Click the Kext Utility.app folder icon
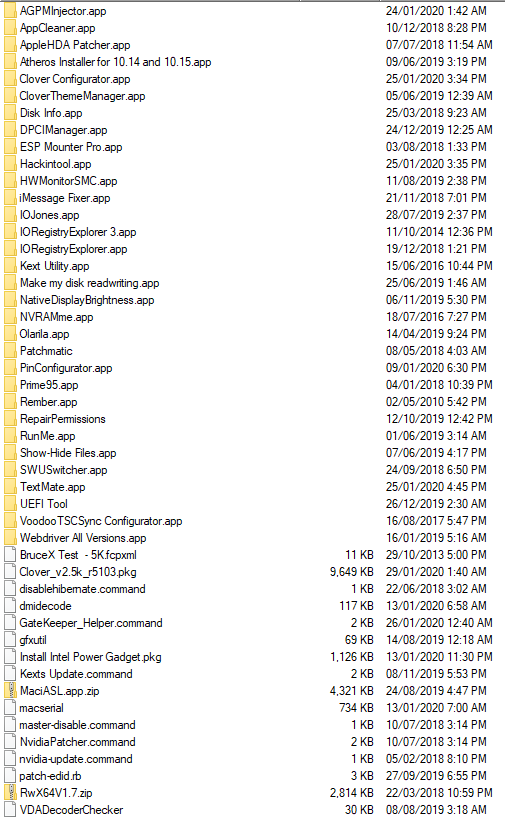This screenshot has width=505, height=822. tap(10, 266)
